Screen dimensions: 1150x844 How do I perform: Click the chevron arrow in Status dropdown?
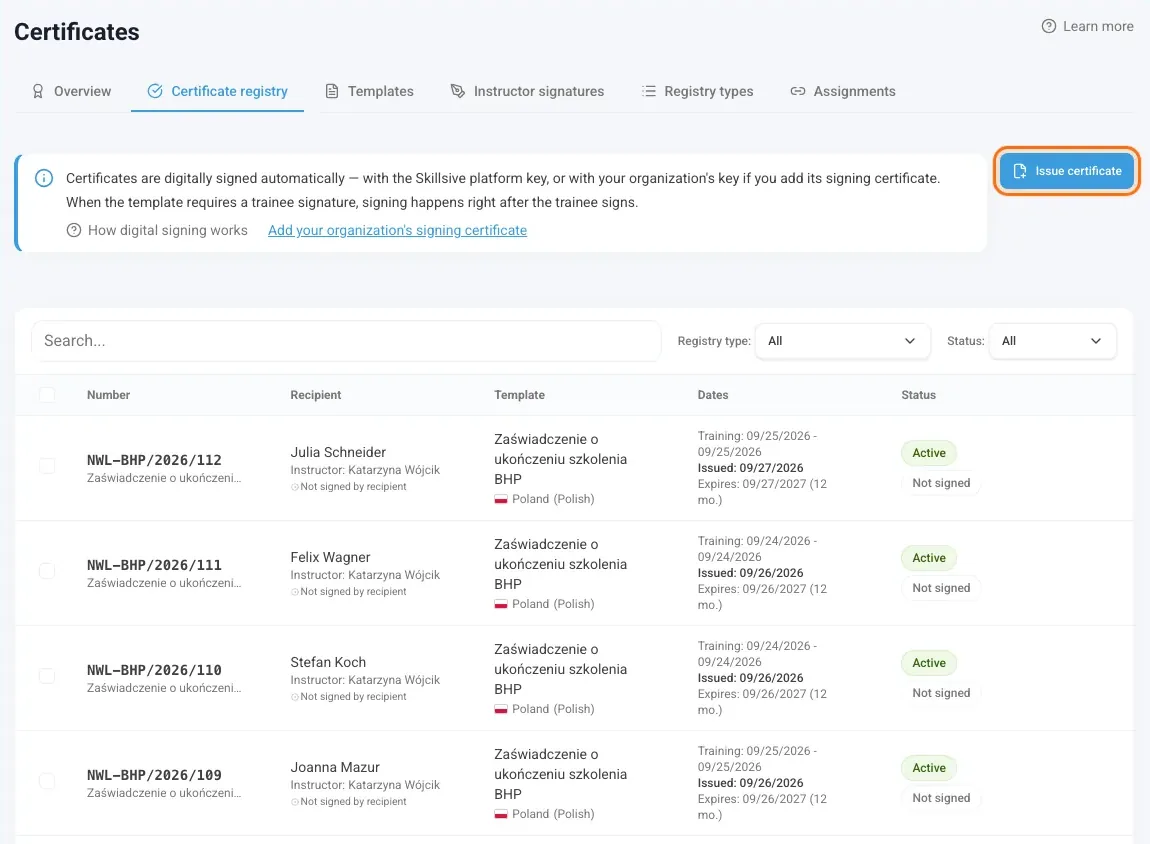[x=1096, y=341]
